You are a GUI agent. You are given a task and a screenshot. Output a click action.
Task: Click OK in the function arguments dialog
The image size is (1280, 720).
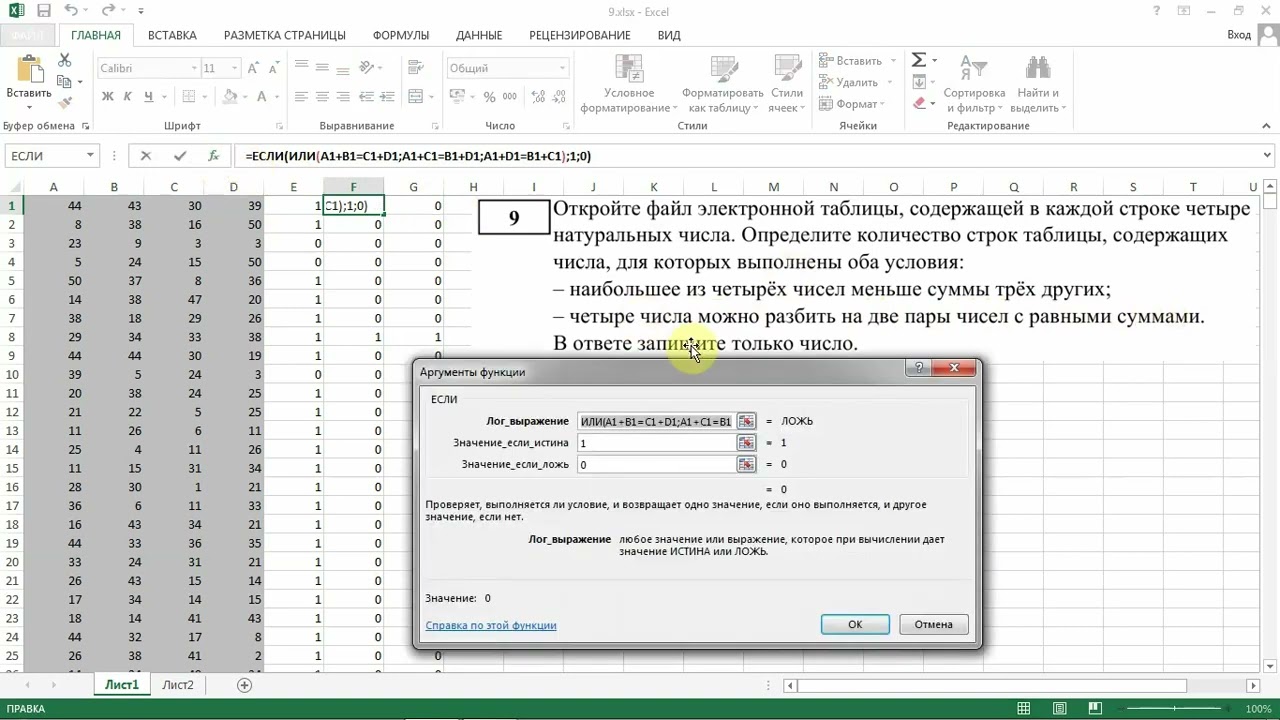(855, 624)
